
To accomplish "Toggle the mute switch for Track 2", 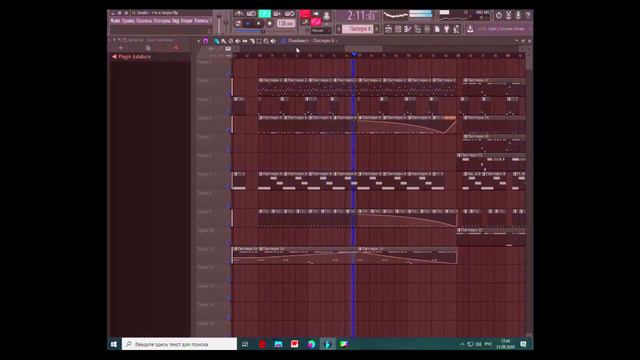I will click(229, 93).
